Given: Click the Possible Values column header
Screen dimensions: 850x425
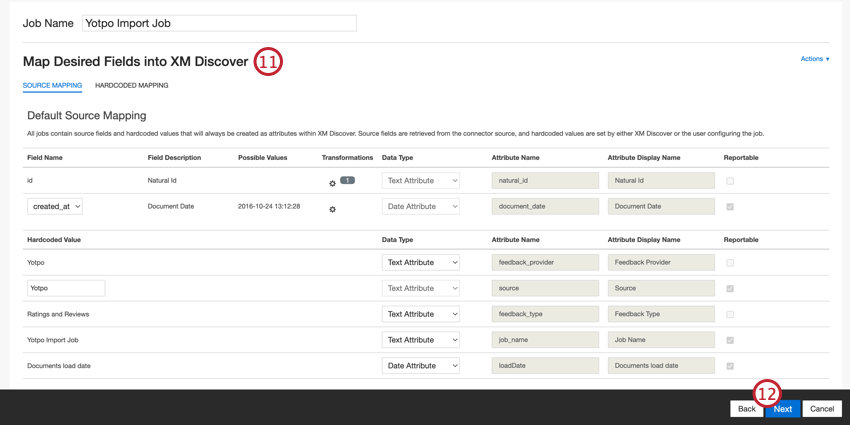Looking at the screenshot, I should coord(262,158).
